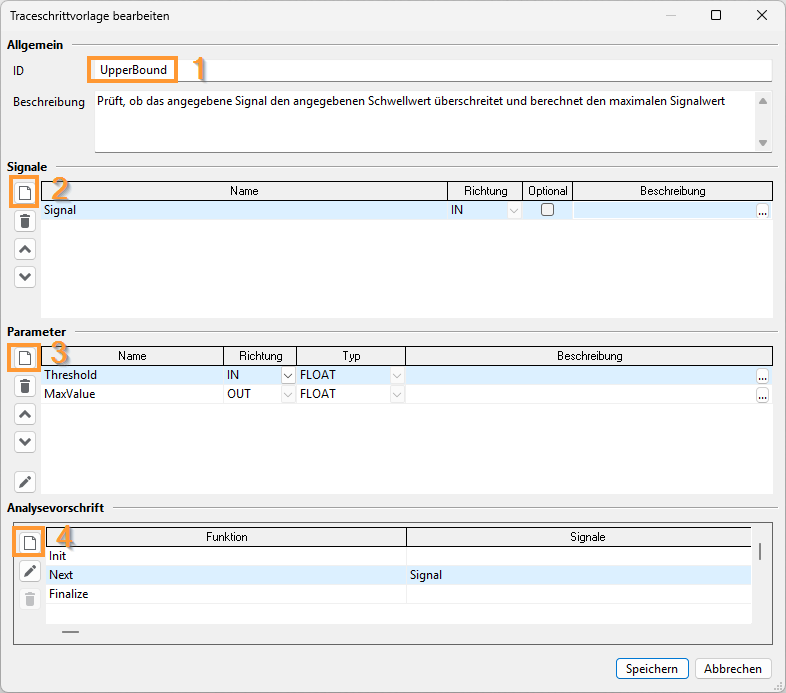Delete function with Analysevorschrift trash icon
The height and width of the screenshot is (693, 786).
(x=30, y=599)
